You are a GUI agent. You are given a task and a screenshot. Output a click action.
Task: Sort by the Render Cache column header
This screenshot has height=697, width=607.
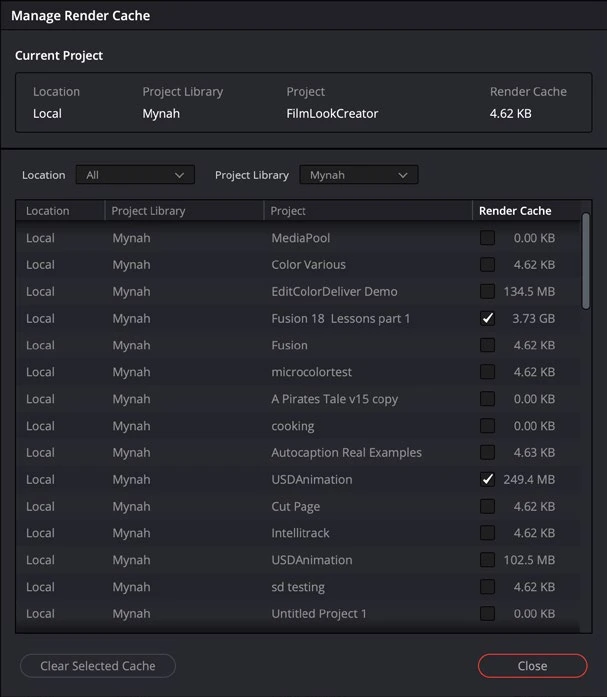pos(527,211)
